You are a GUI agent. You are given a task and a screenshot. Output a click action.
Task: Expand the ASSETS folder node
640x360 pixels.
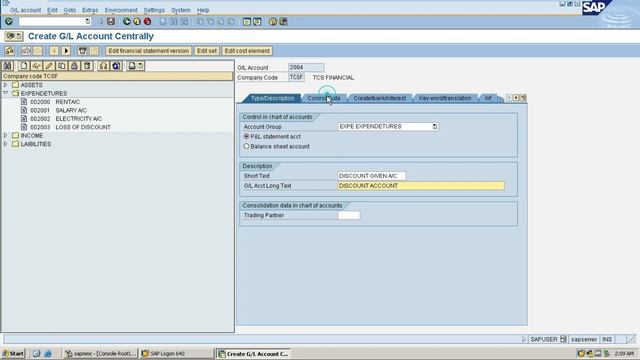(x=5, y=85)
